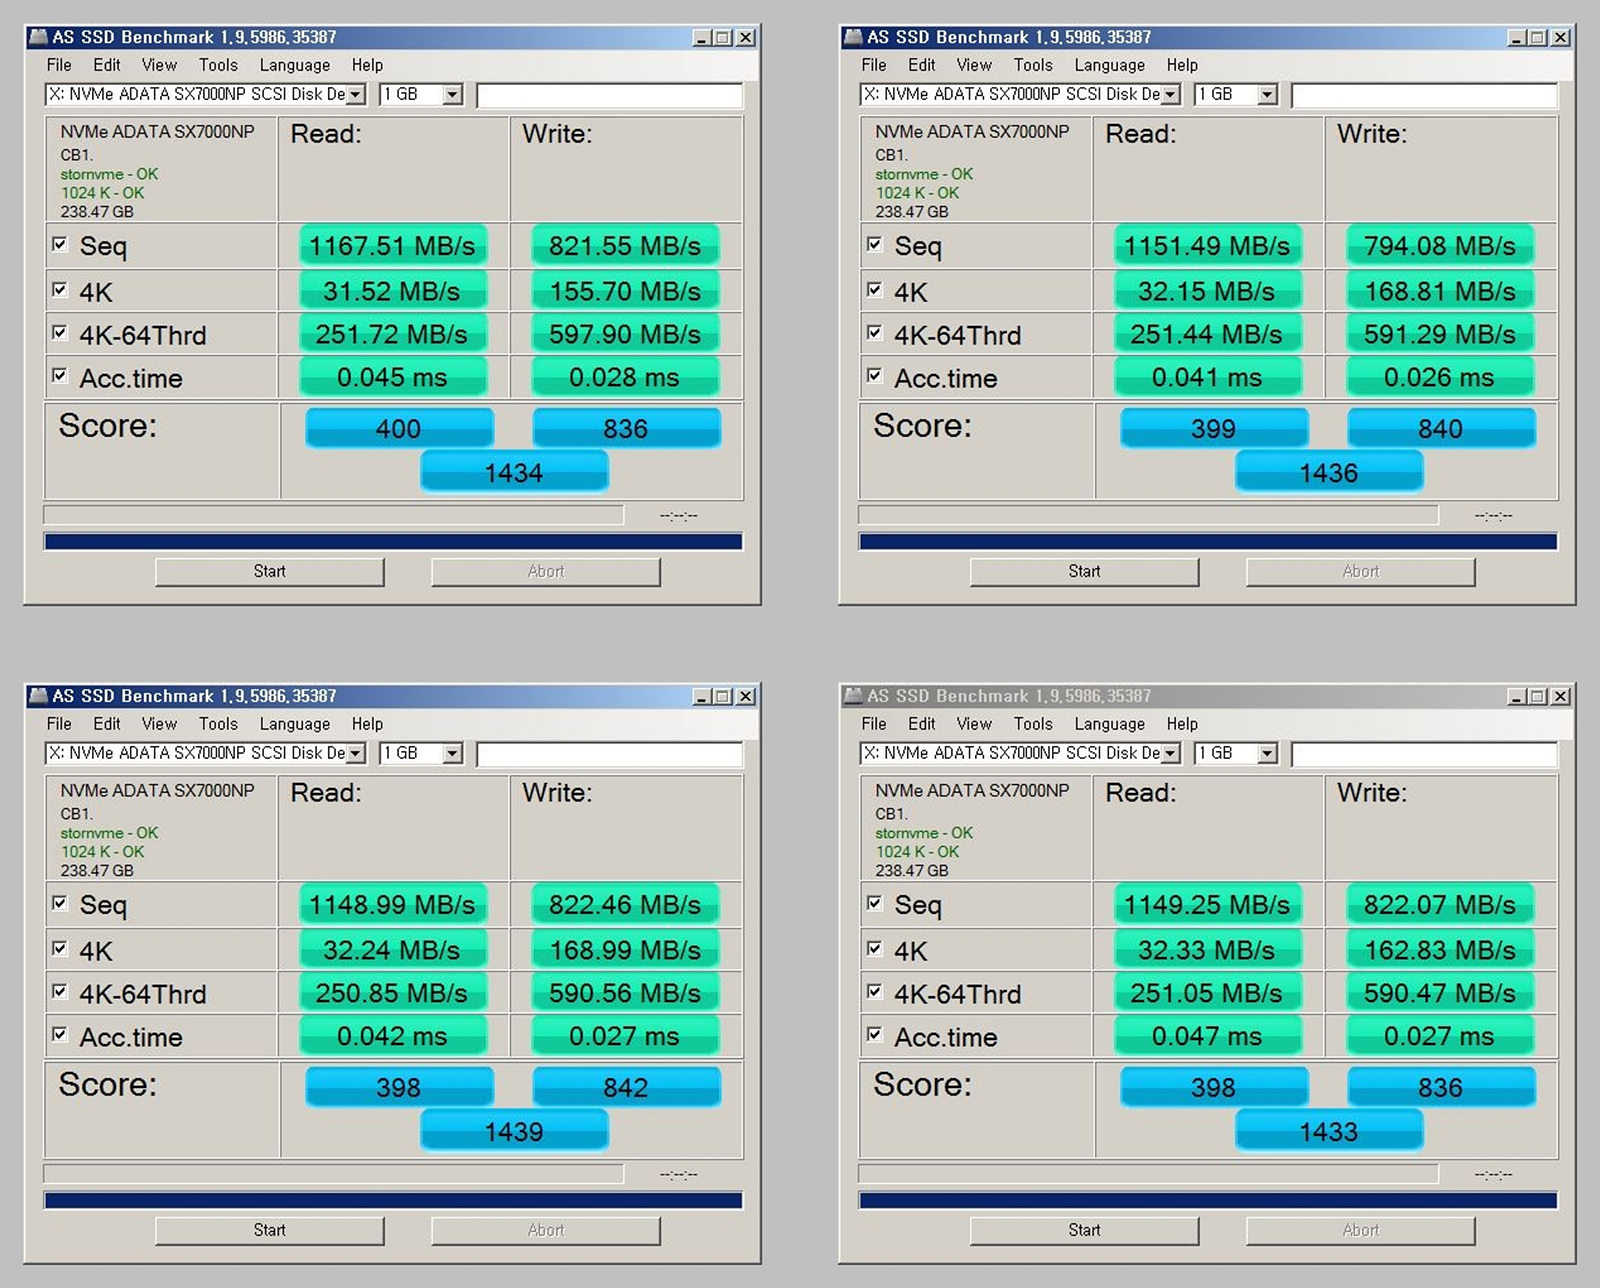
Task: Open the 1 GB size dropdown in top-right window
Action: [1267, 94]
